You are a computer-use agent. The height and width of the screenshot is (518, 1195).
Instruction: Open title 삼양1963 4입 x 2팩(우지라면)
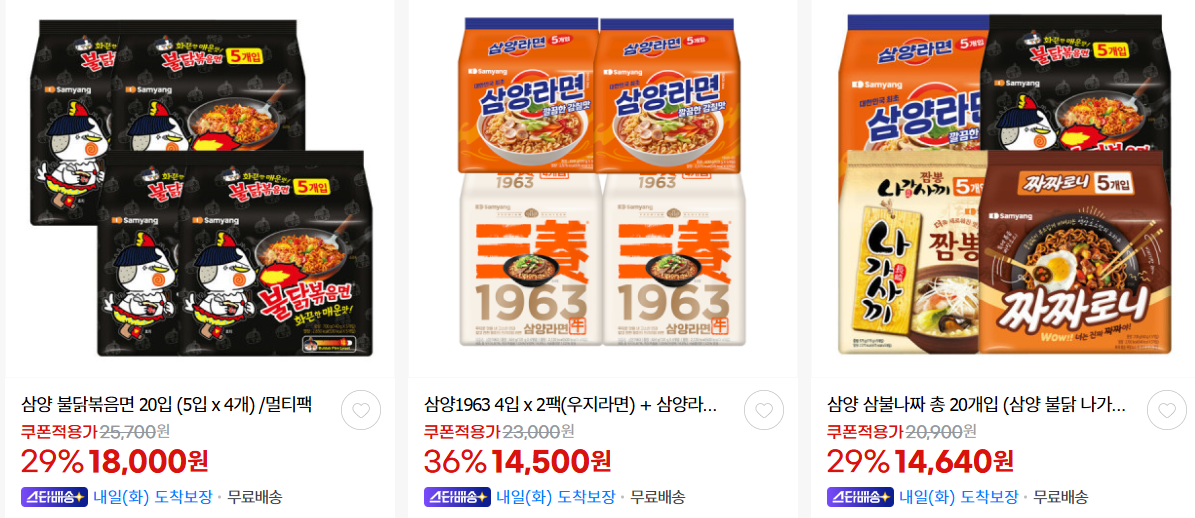569,404
